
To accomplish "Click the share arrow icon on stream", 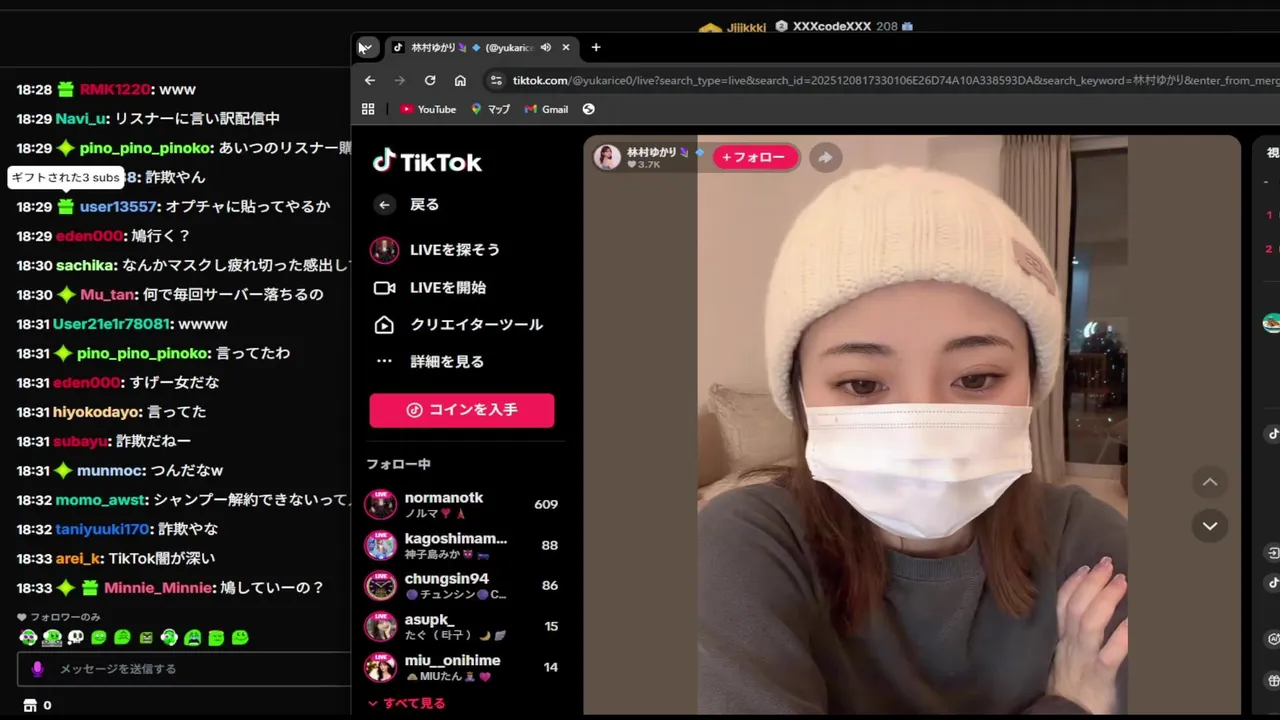I will coord(825,157).
